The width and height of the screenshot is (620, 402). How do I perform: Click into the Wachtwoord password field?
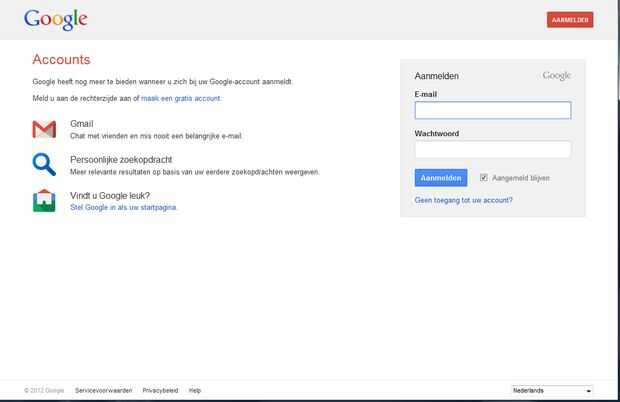pyautogui.click(x=492, y=149)
